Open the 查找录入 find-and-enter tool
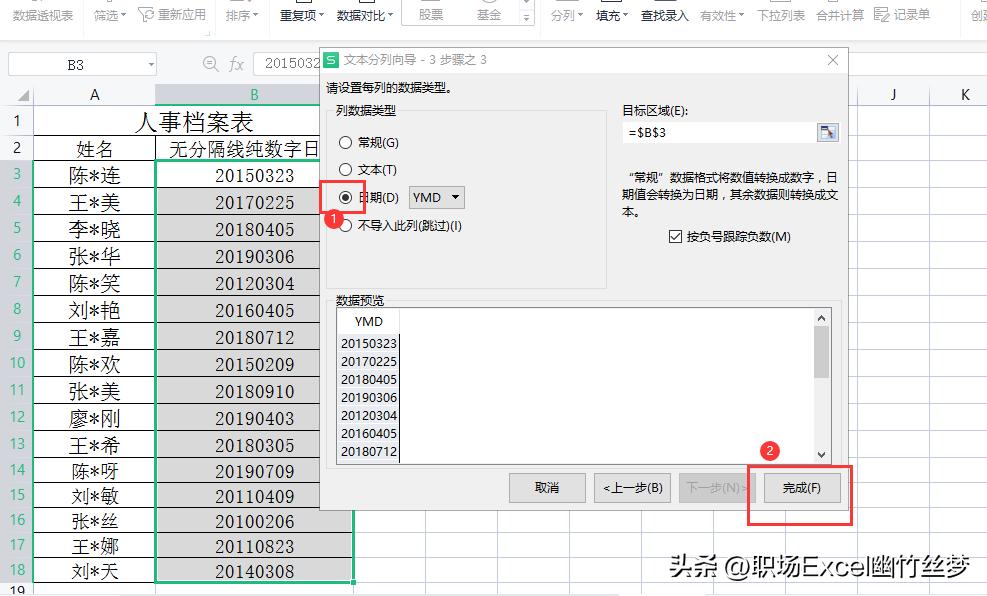Screen dimensions: 987x596 tap(664, 14)
